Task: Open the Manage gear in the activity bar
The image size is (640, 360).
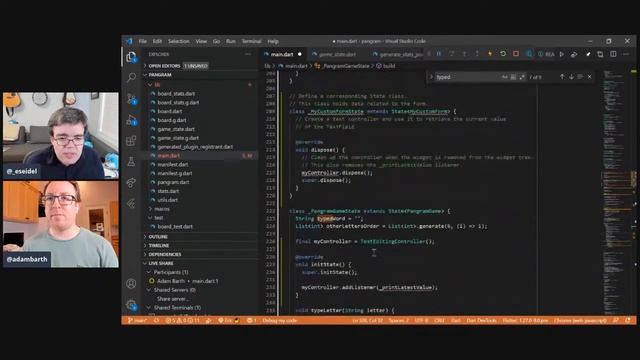Action: [x=131, y=304]
